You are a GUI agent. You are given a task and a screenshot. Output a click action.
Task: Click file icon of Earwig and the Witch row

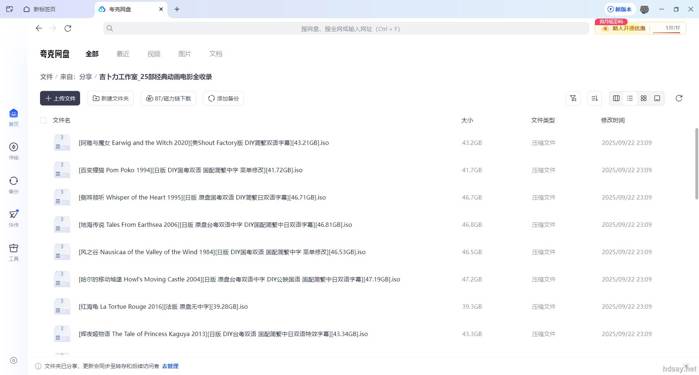[62, 143]
